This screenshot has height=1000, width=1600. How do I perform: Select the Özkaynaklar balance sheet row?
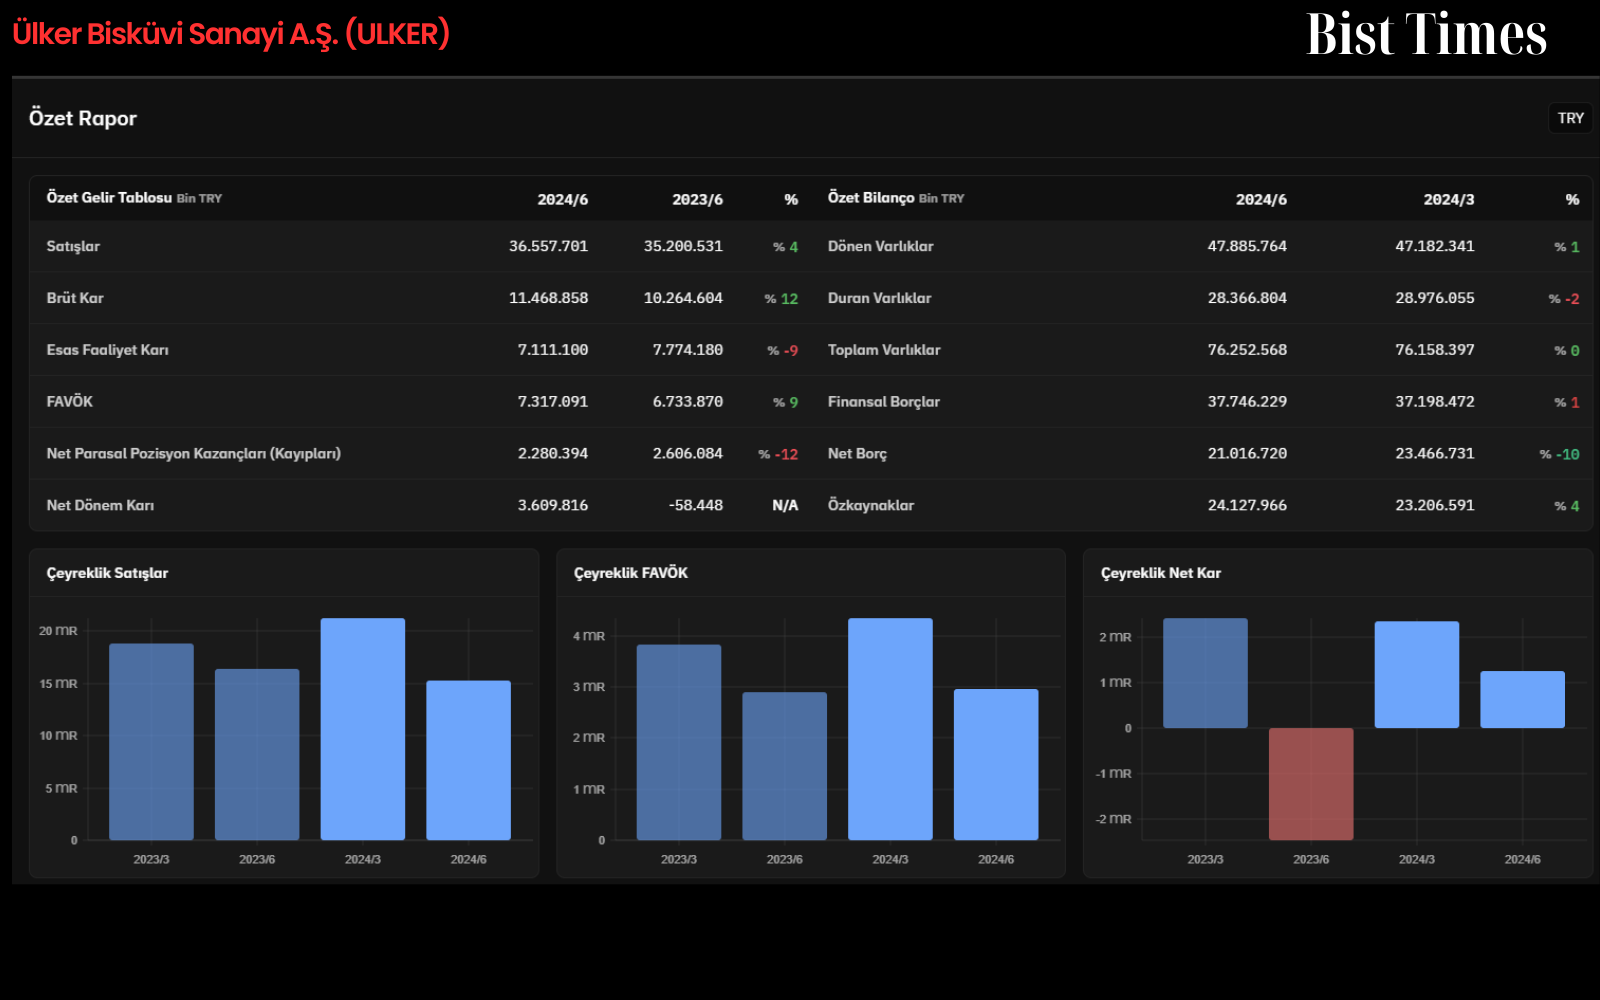[x=1203, y=505]
